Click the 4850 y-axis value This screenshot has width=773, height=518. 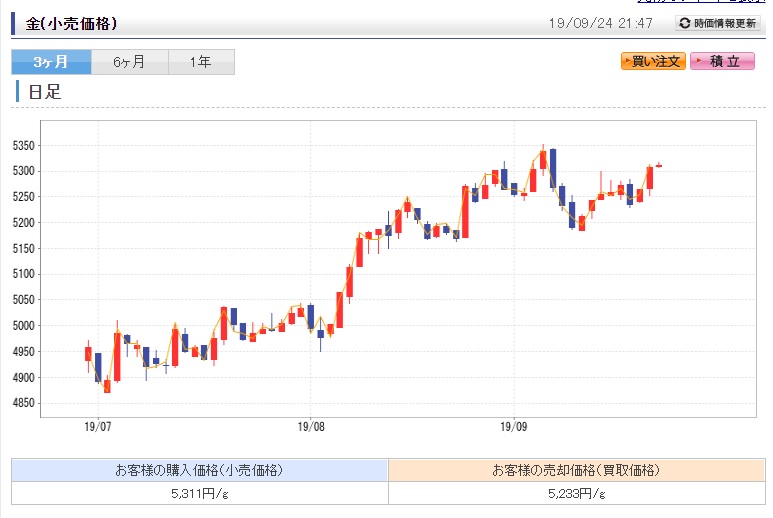24,403
